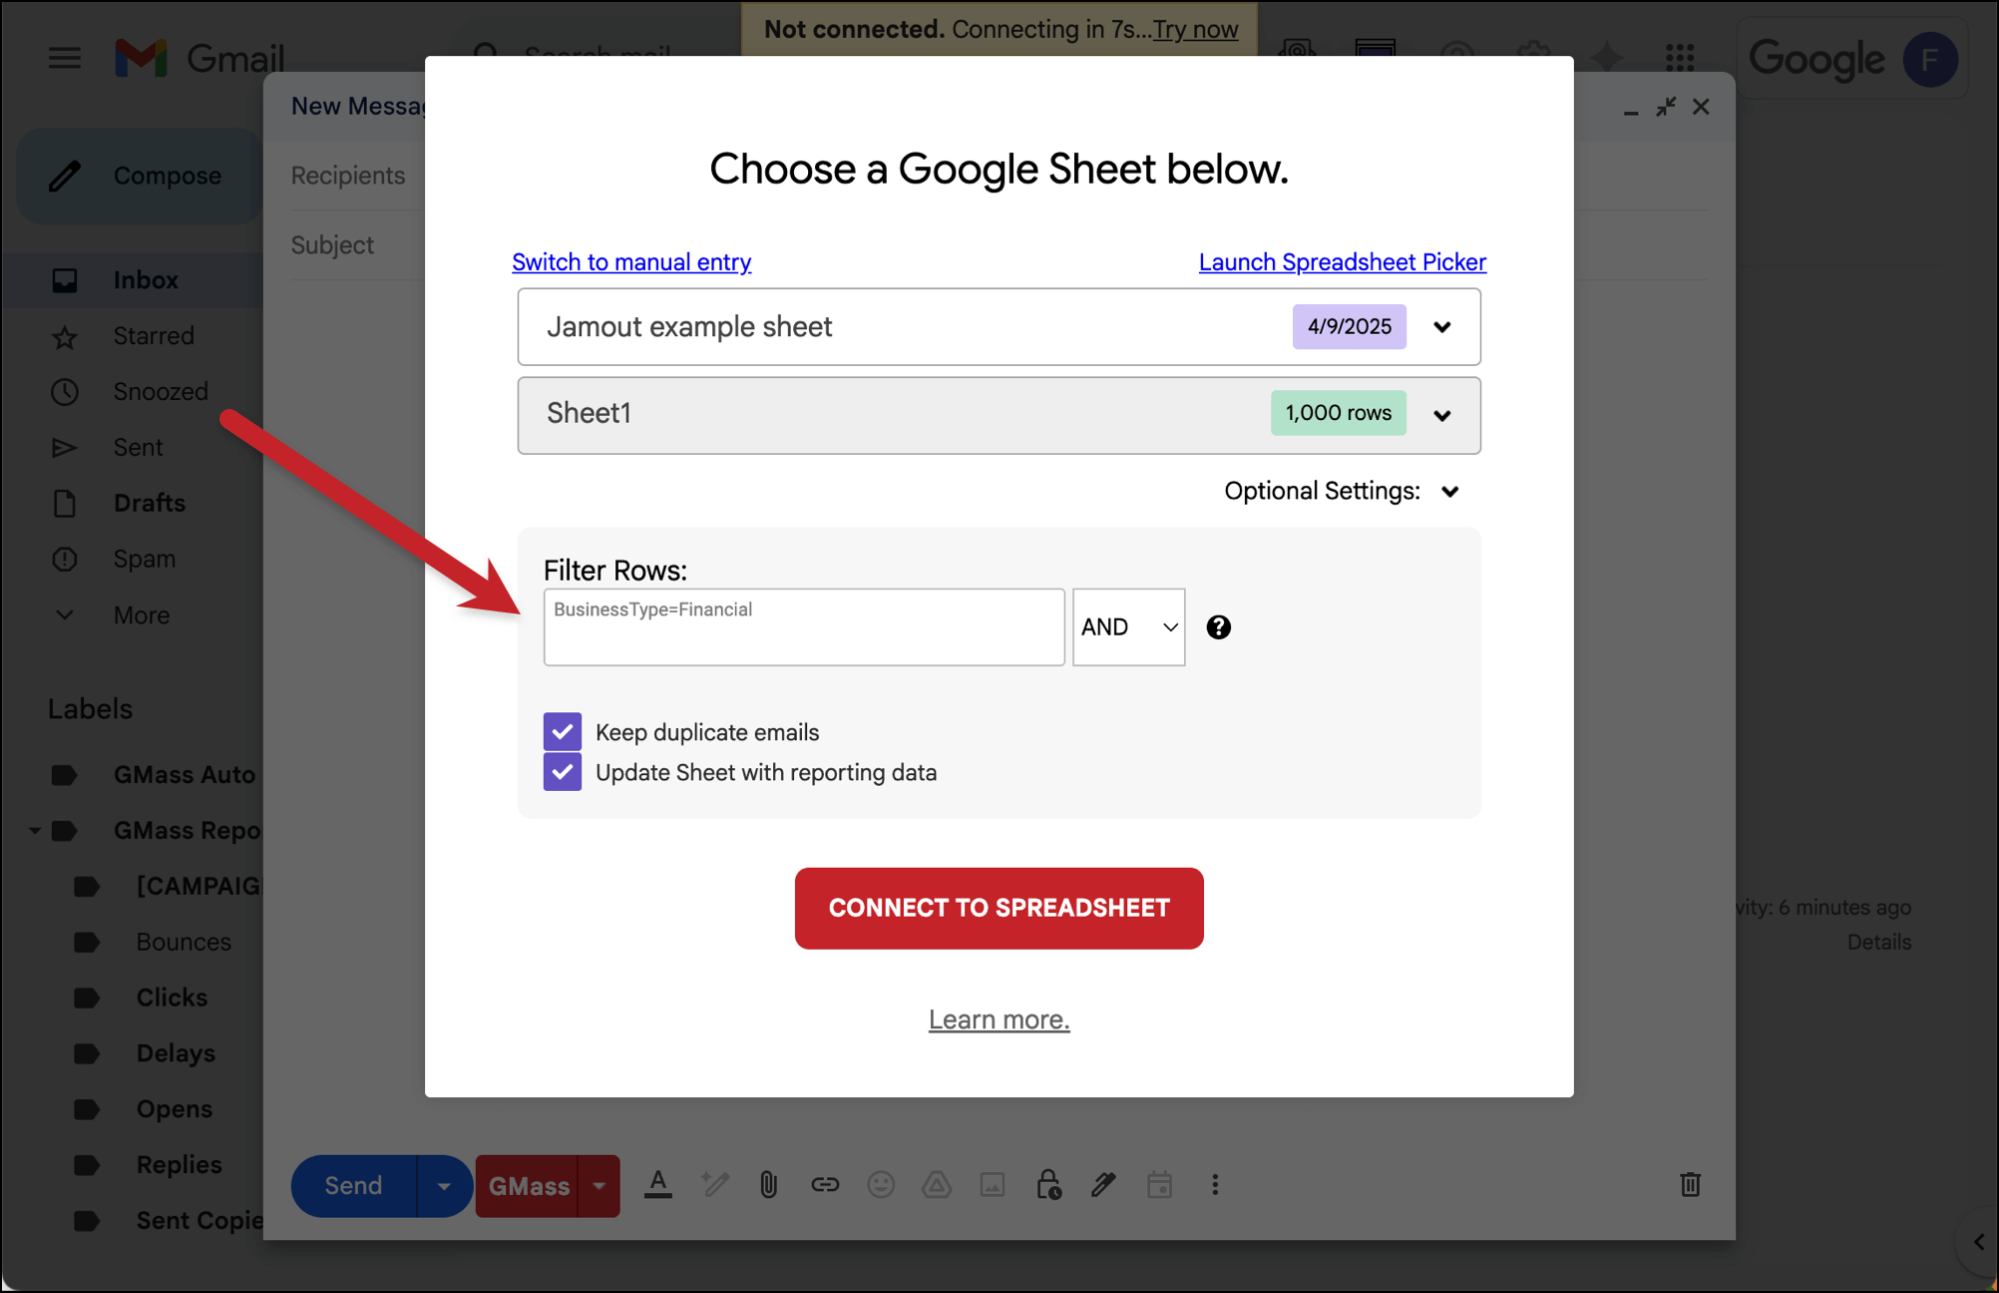This screenshot has width=1999, height=1293.
Task: Click the calendar icon in compose toolbar
Action: click(1160, 1185)
